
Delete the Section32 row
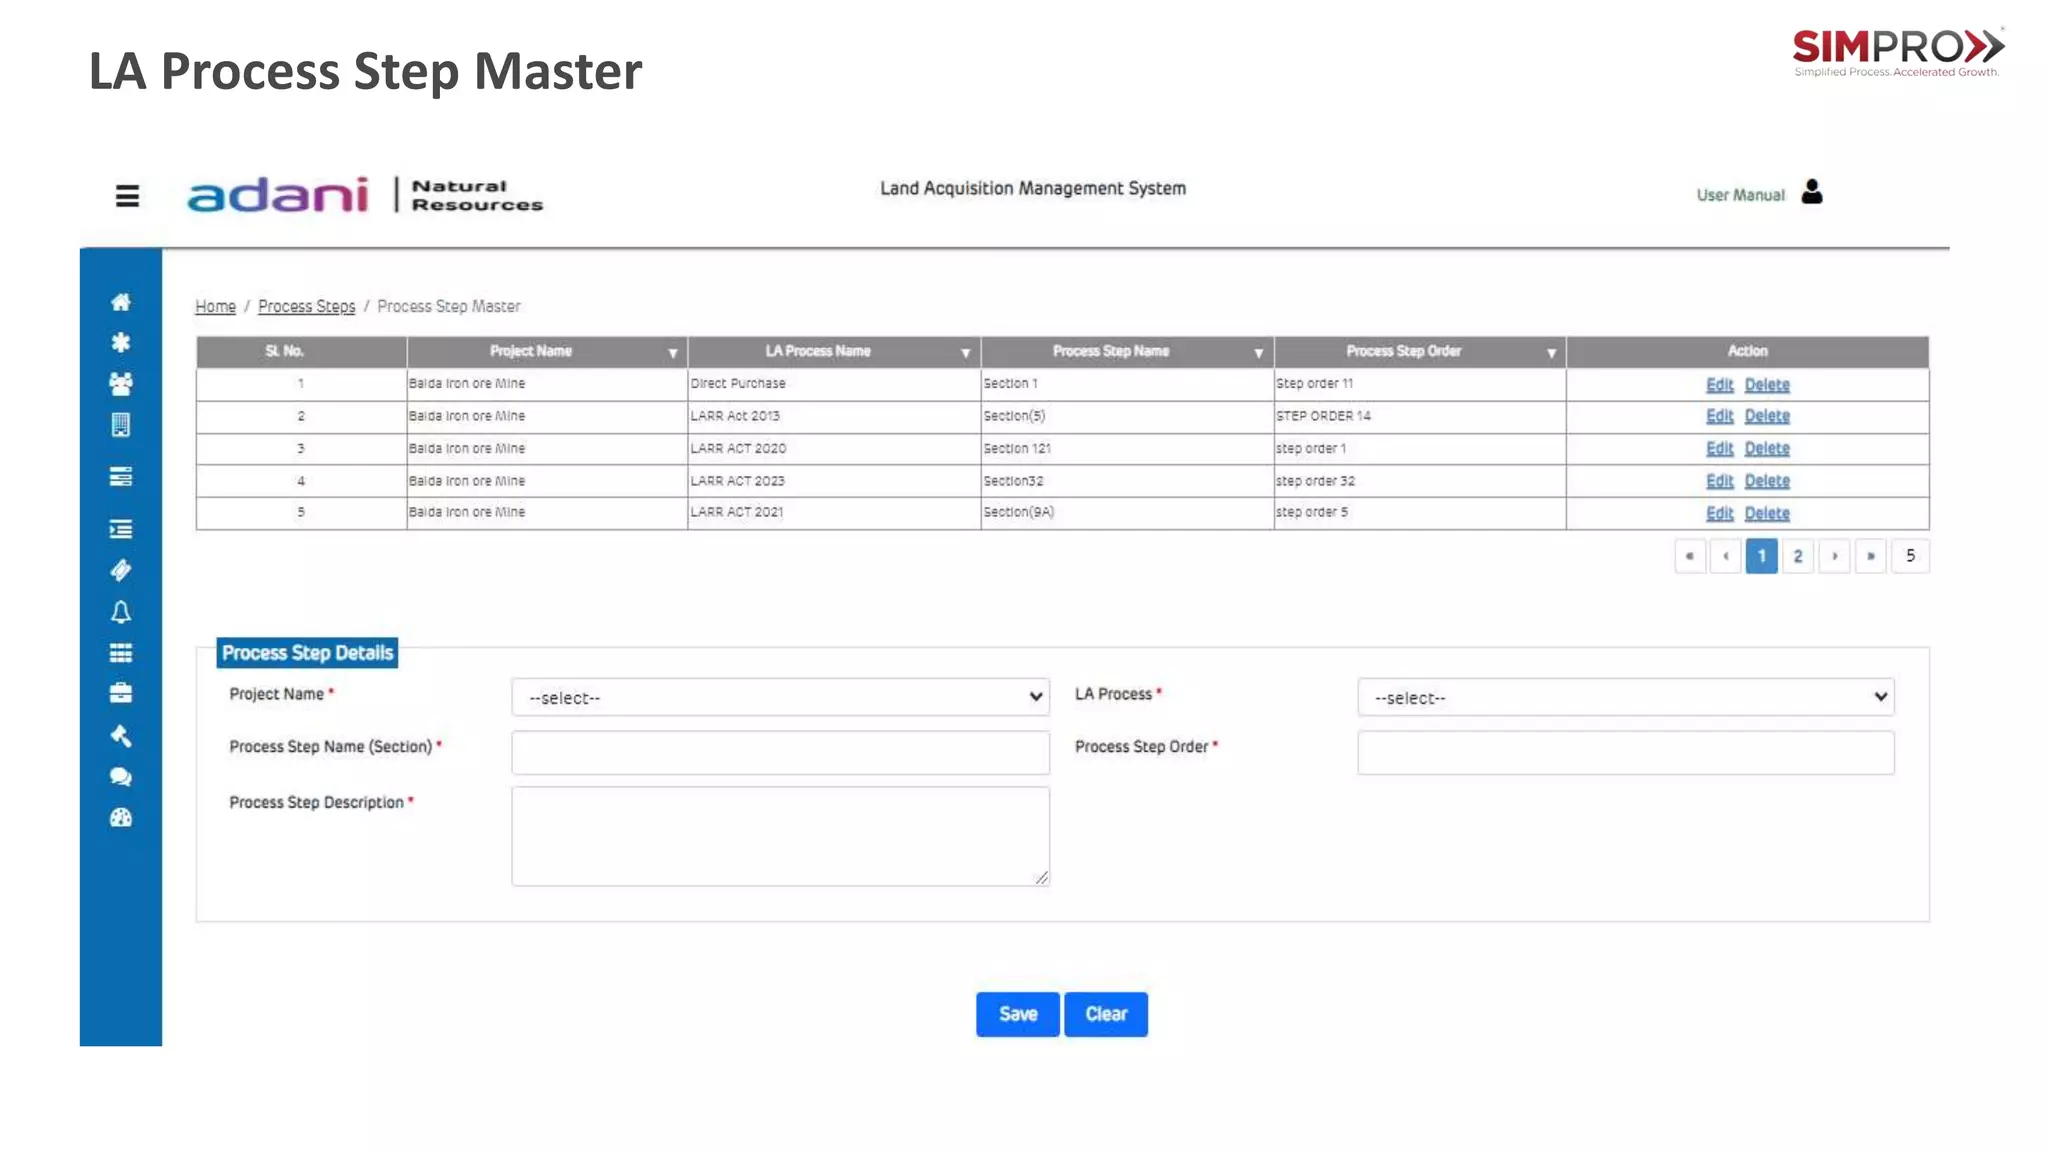(1767, 481)
